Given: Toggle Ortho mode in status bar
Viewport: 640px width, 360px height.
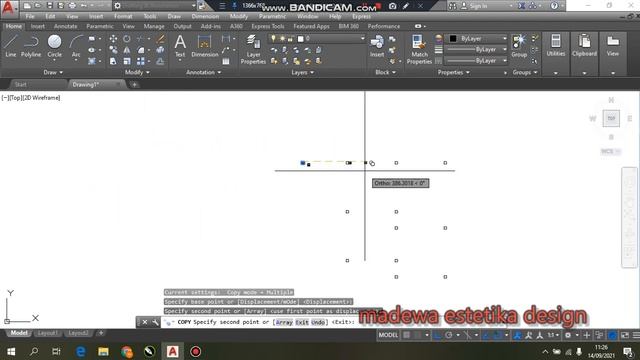Looking at the screenshot, I should 437,335.
